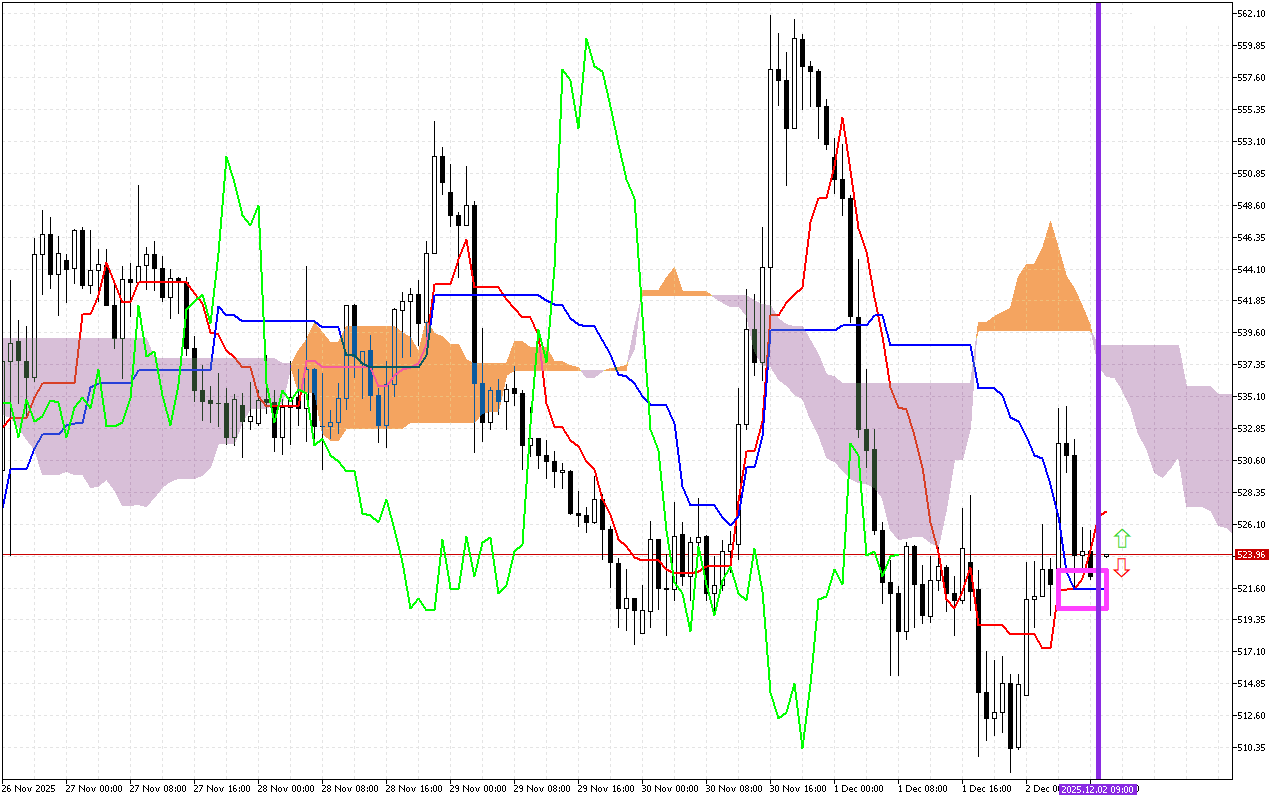
Task: Click the 28 Nov 00:00 time label
Action: [286, 789]
